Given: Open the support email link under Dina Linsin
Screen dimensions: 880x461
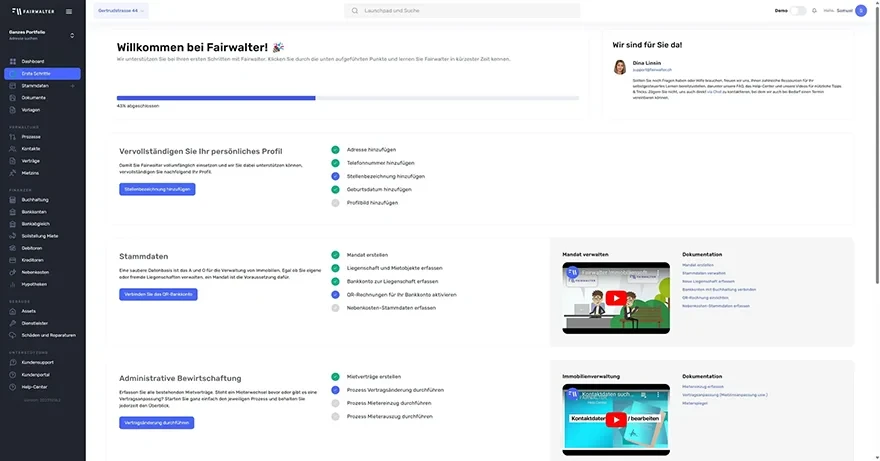Looking at the screenshot, I should point(652,70).
